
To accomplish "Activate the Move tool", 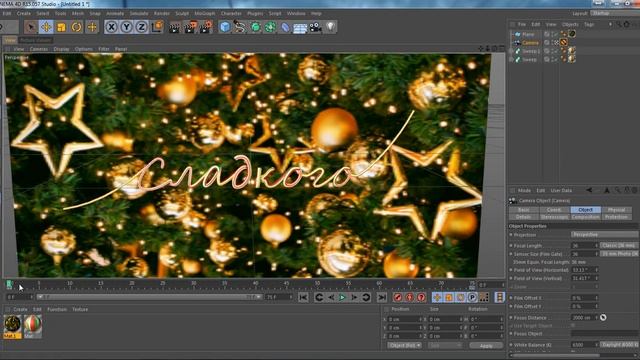I will click(x=46, y=27).
